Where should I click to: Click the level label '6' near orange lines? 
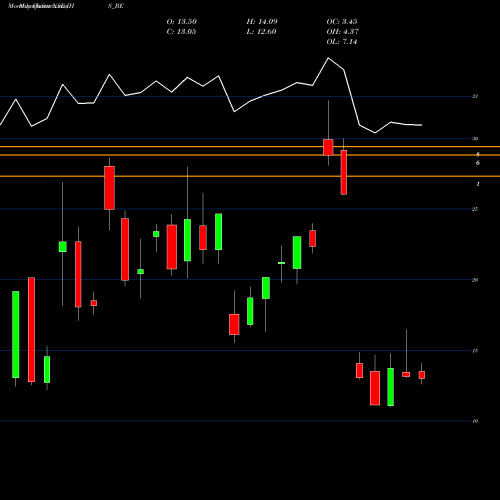click(x=478, y=163)
